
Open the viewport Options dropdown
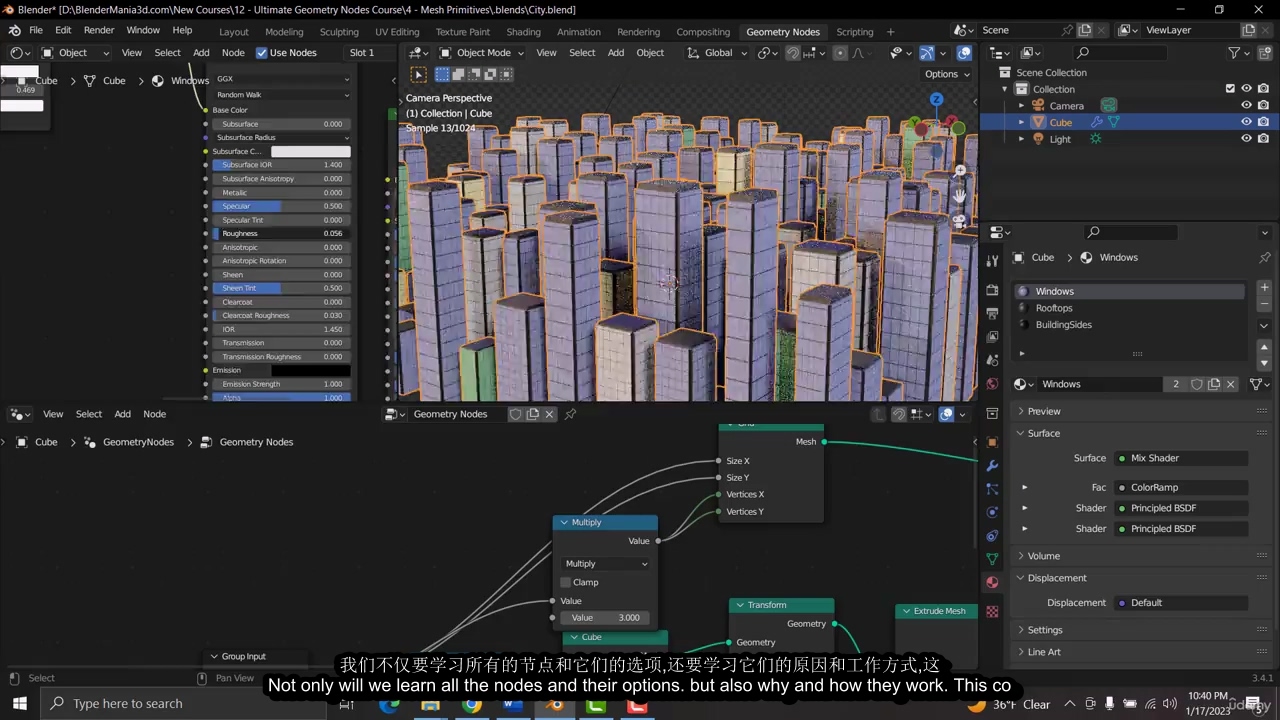[x=947, y=74]
